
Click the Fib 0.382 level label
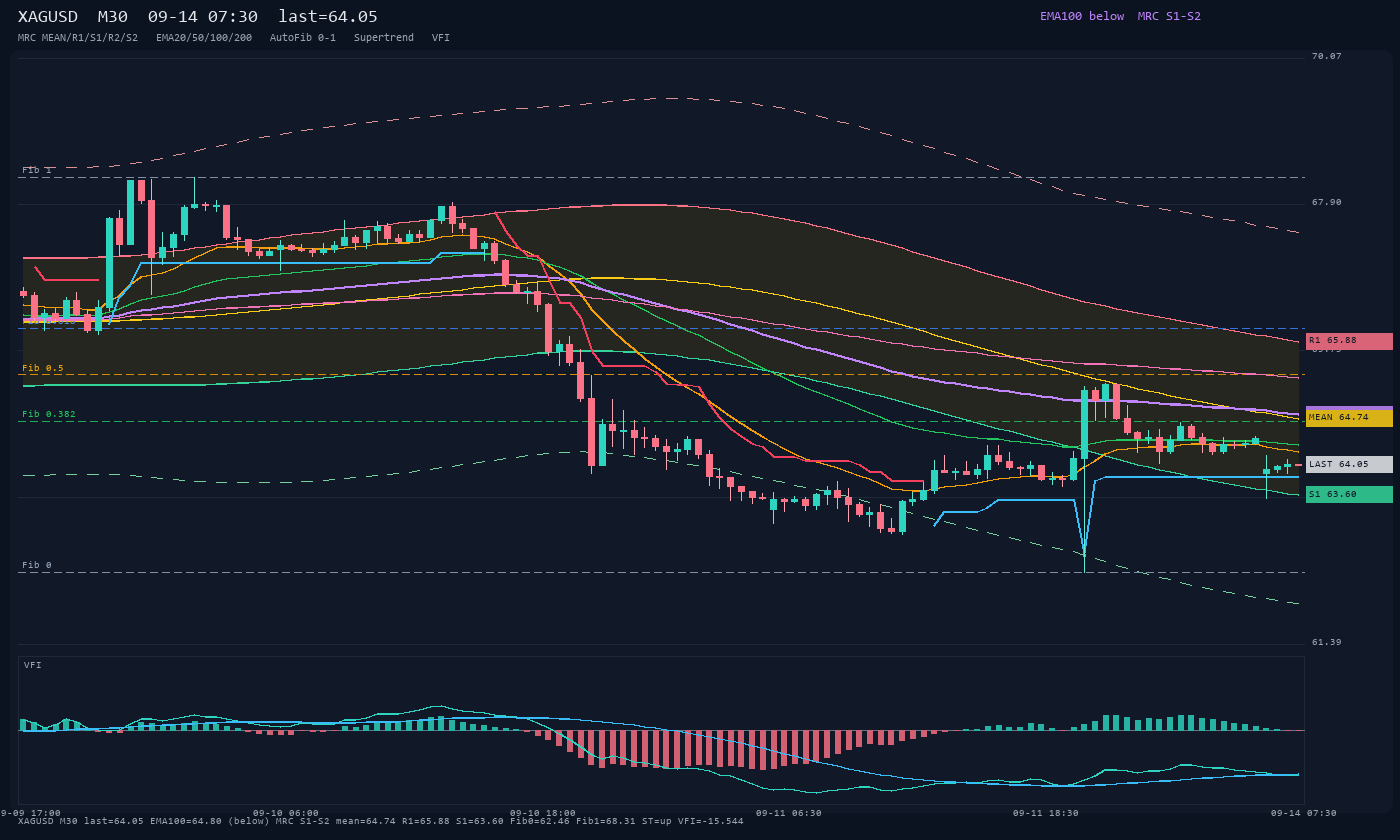coord(49,414)
